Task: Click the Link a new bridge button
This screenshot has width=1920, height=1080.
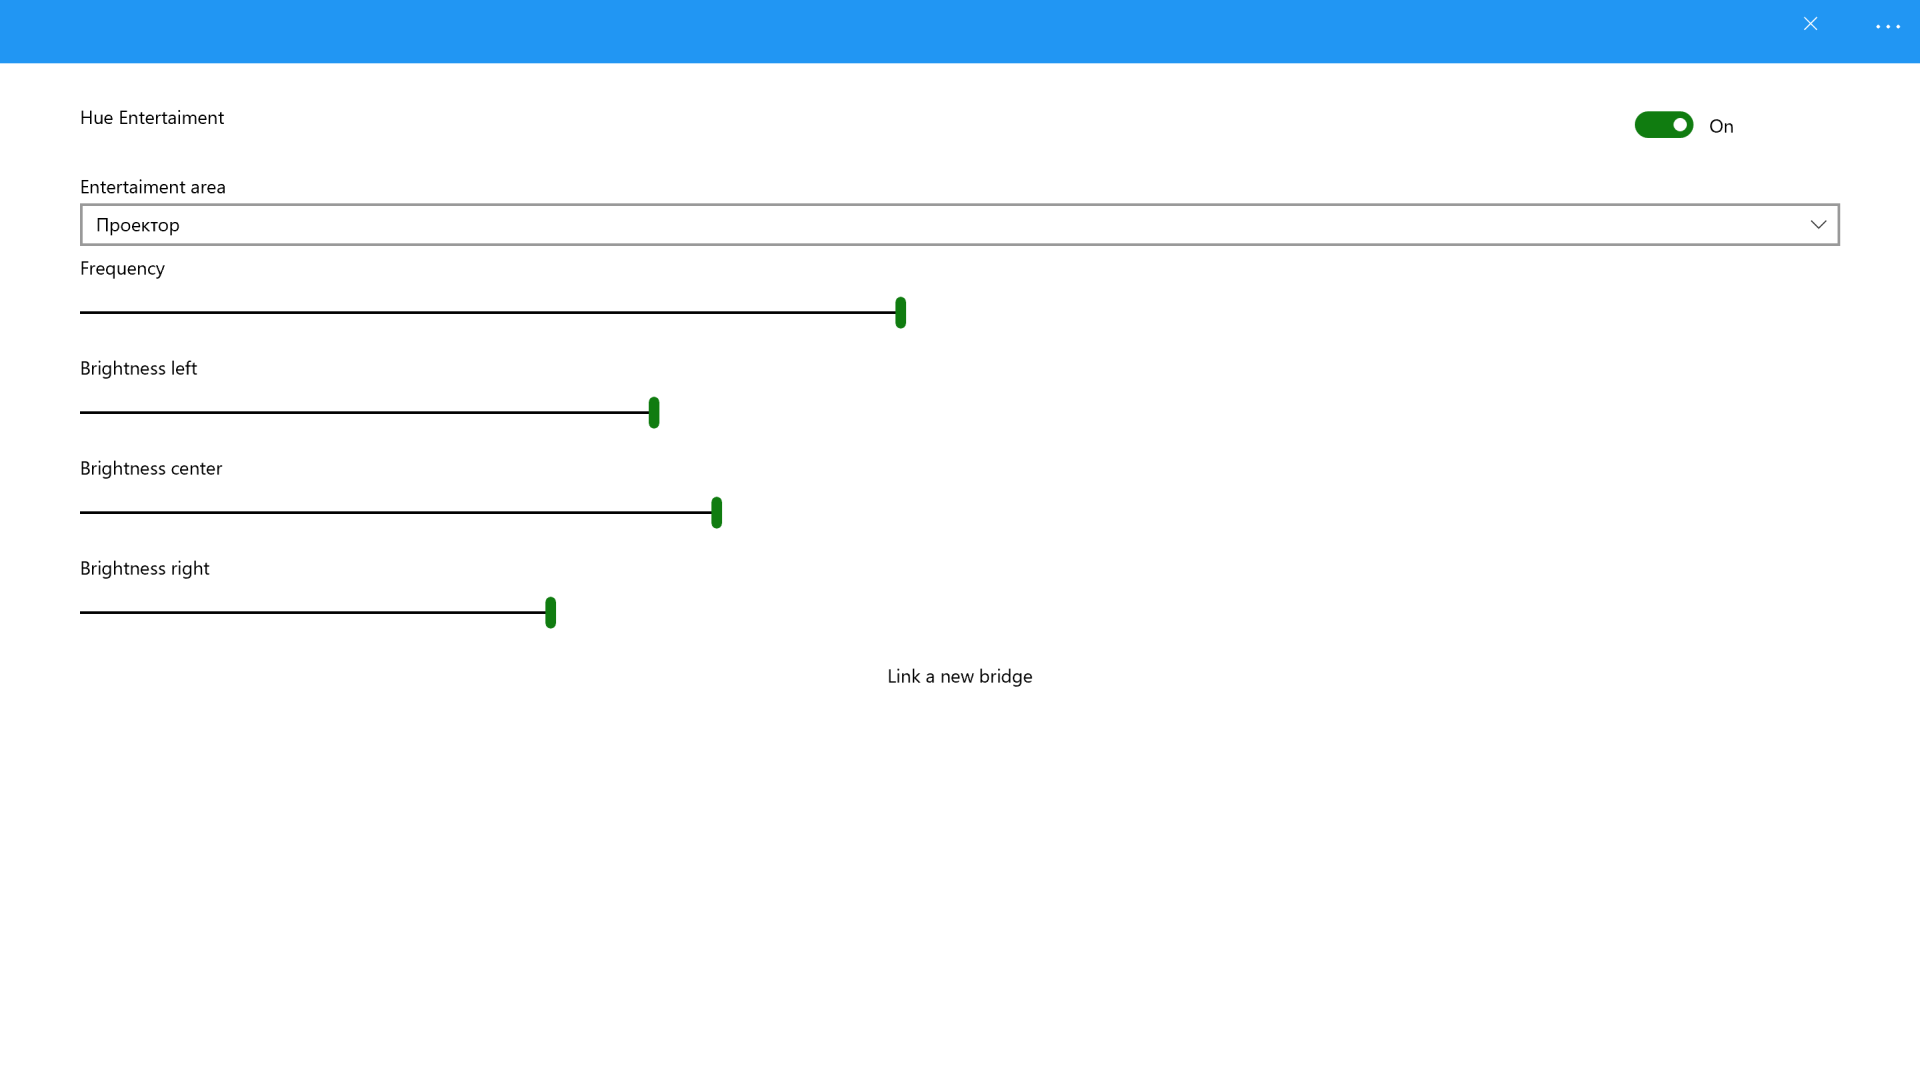Action: (959, 676)
